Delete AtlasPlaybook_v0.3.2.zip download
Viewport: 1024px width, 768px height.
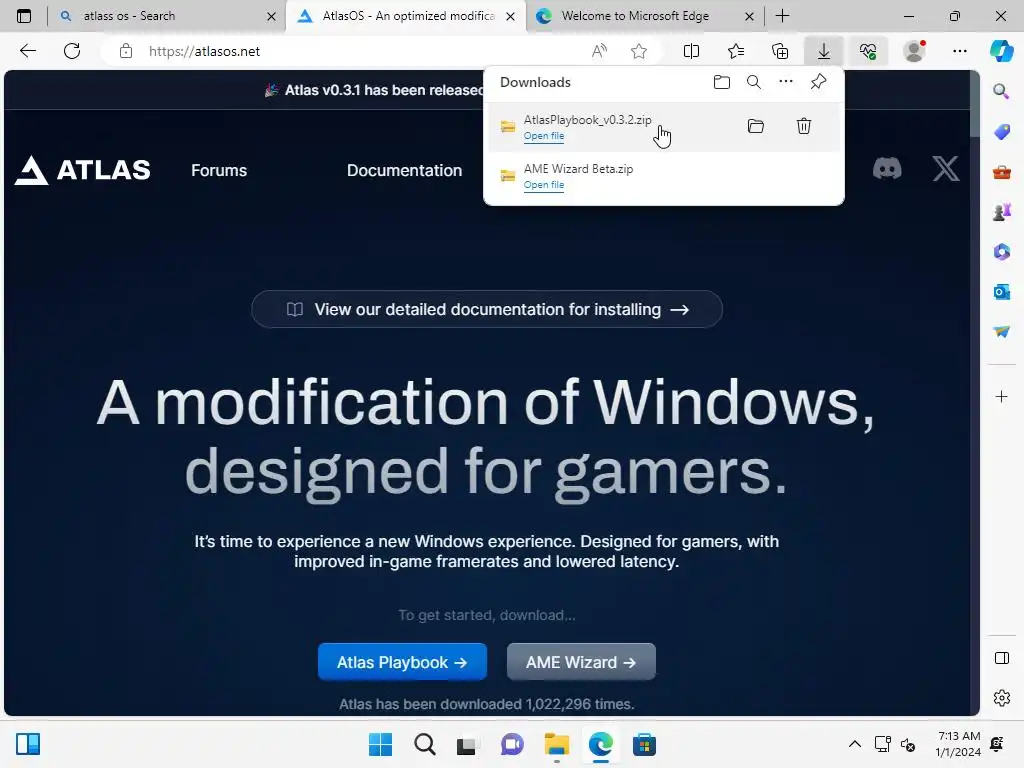pyautogui.click(x=804, y=126)
